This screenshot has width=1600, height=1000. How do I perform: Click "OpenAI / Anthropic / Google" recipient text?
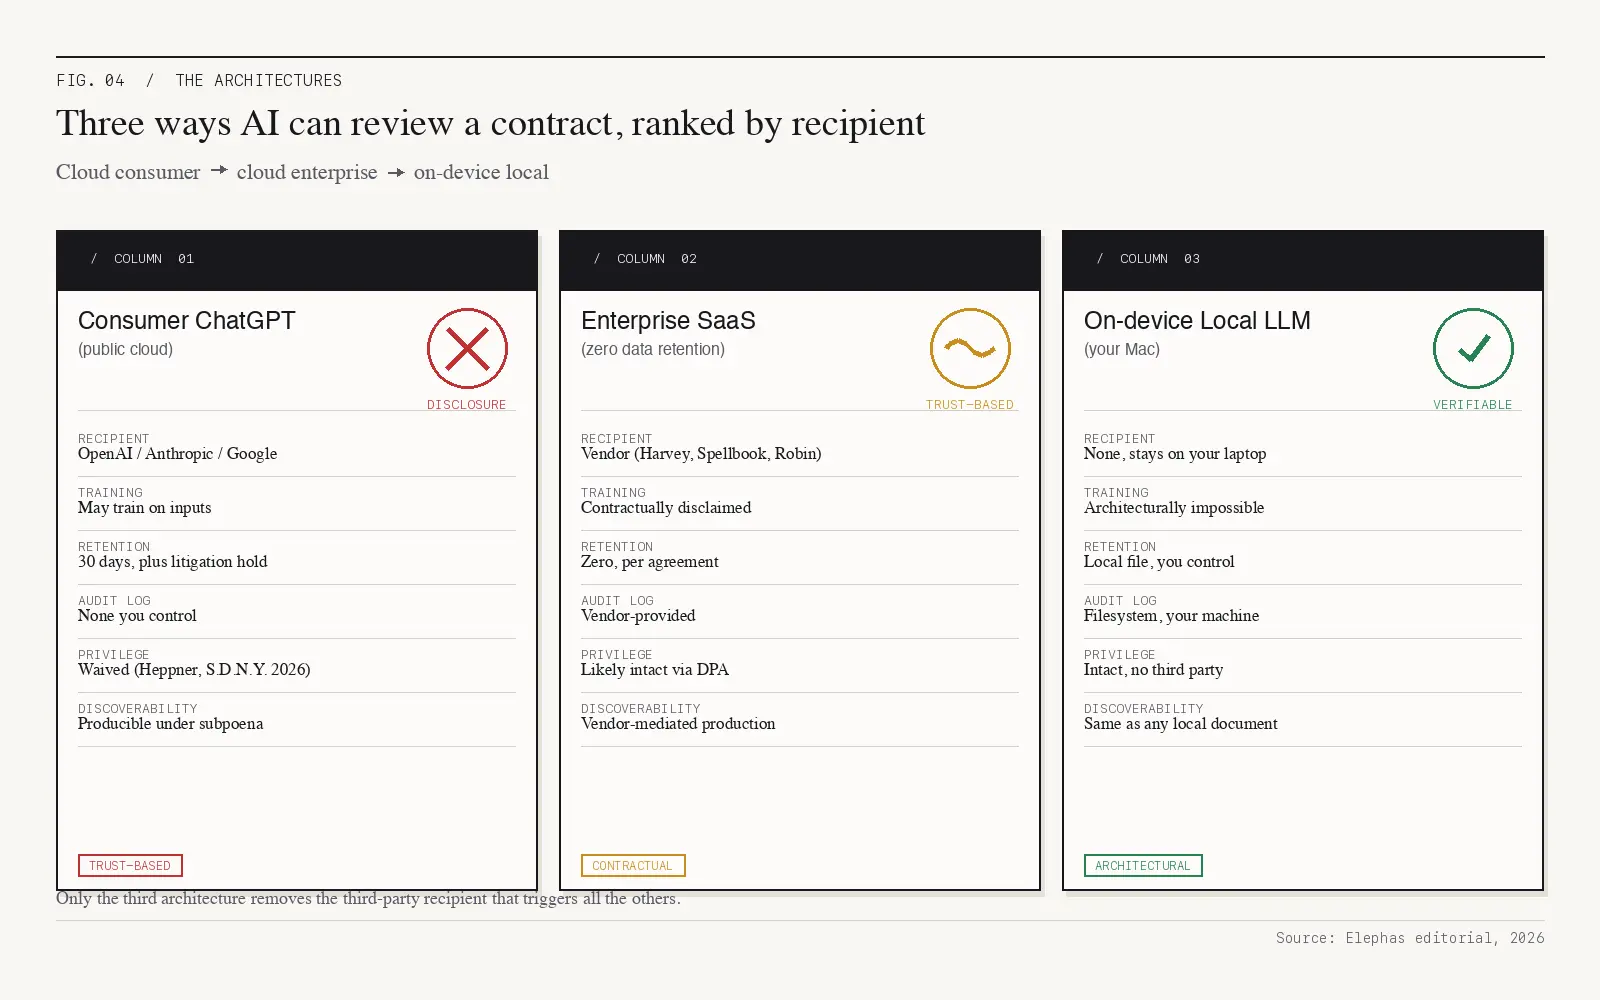[177, 454]
